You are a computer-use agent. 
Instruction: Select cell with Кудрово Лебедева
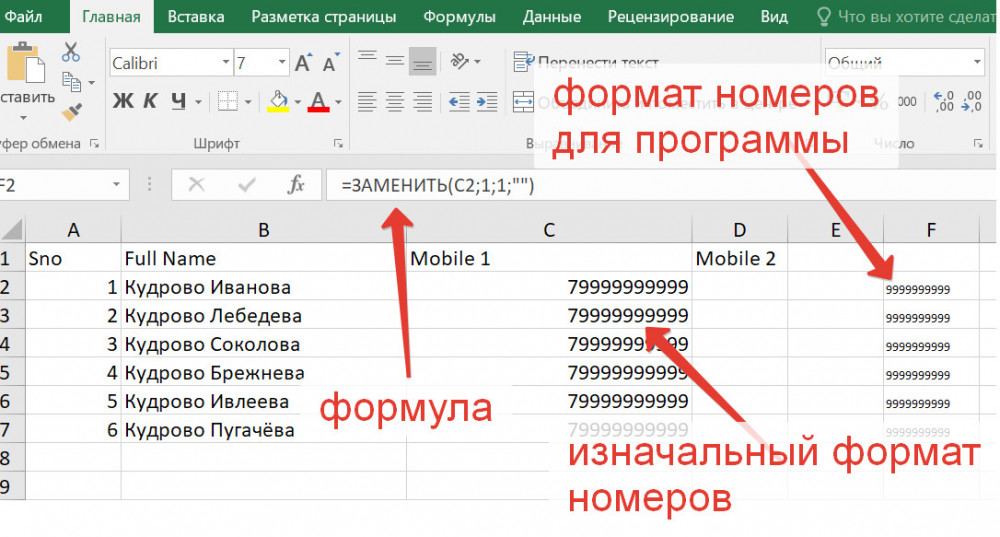coord(263,316)
